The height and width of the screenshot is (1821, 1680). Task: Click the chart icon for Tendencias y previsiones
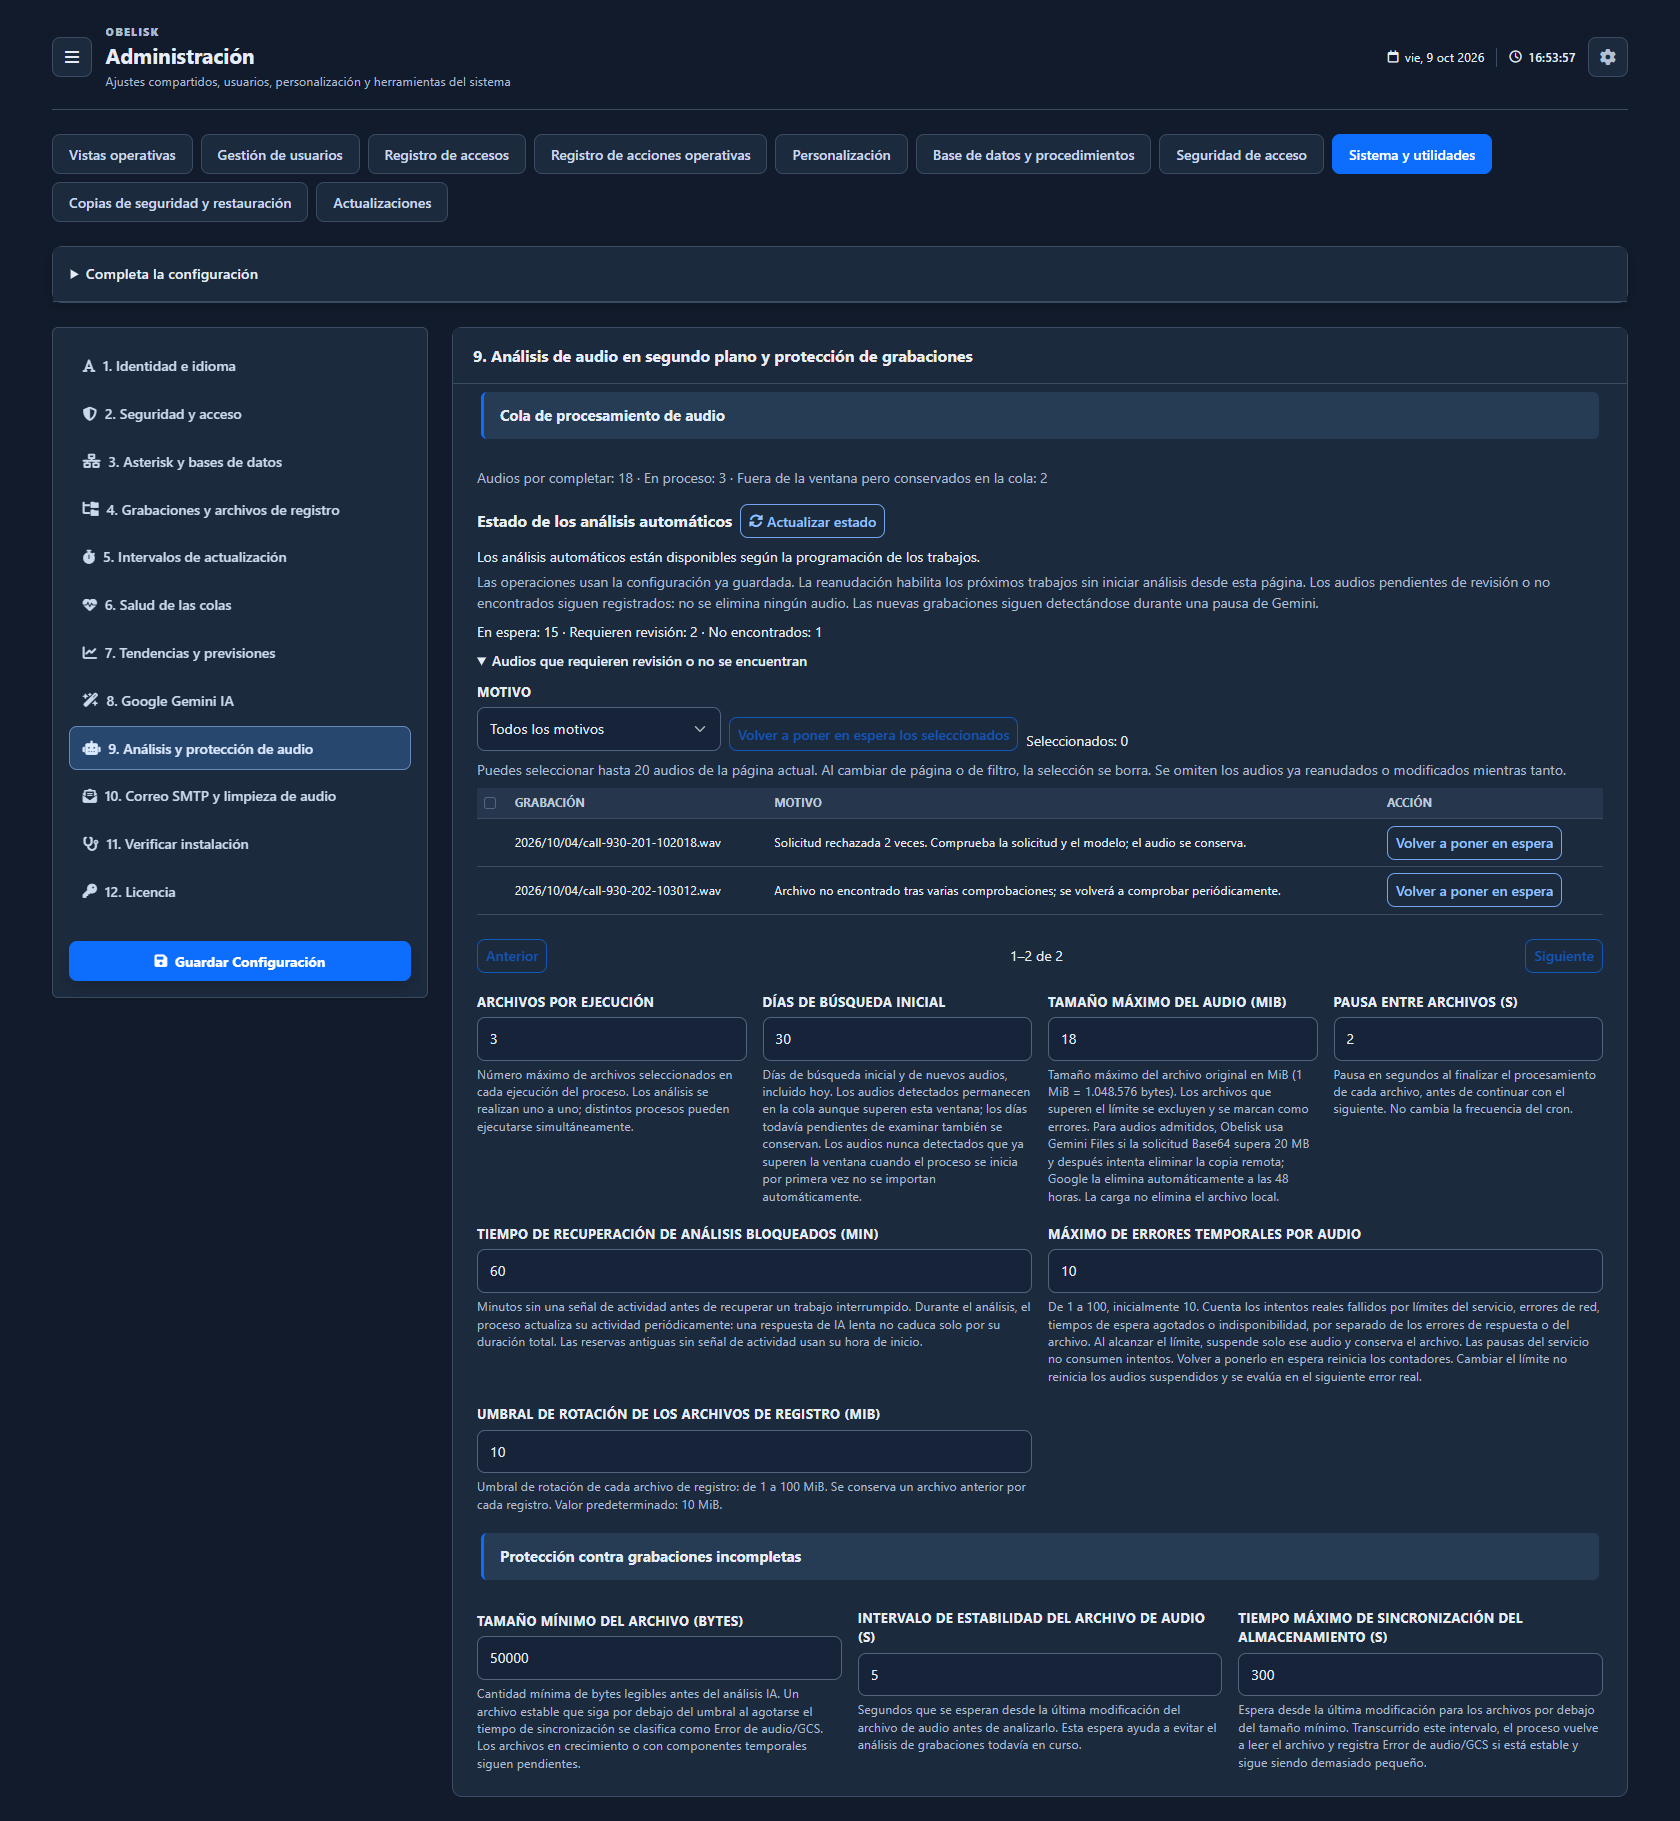90,653
